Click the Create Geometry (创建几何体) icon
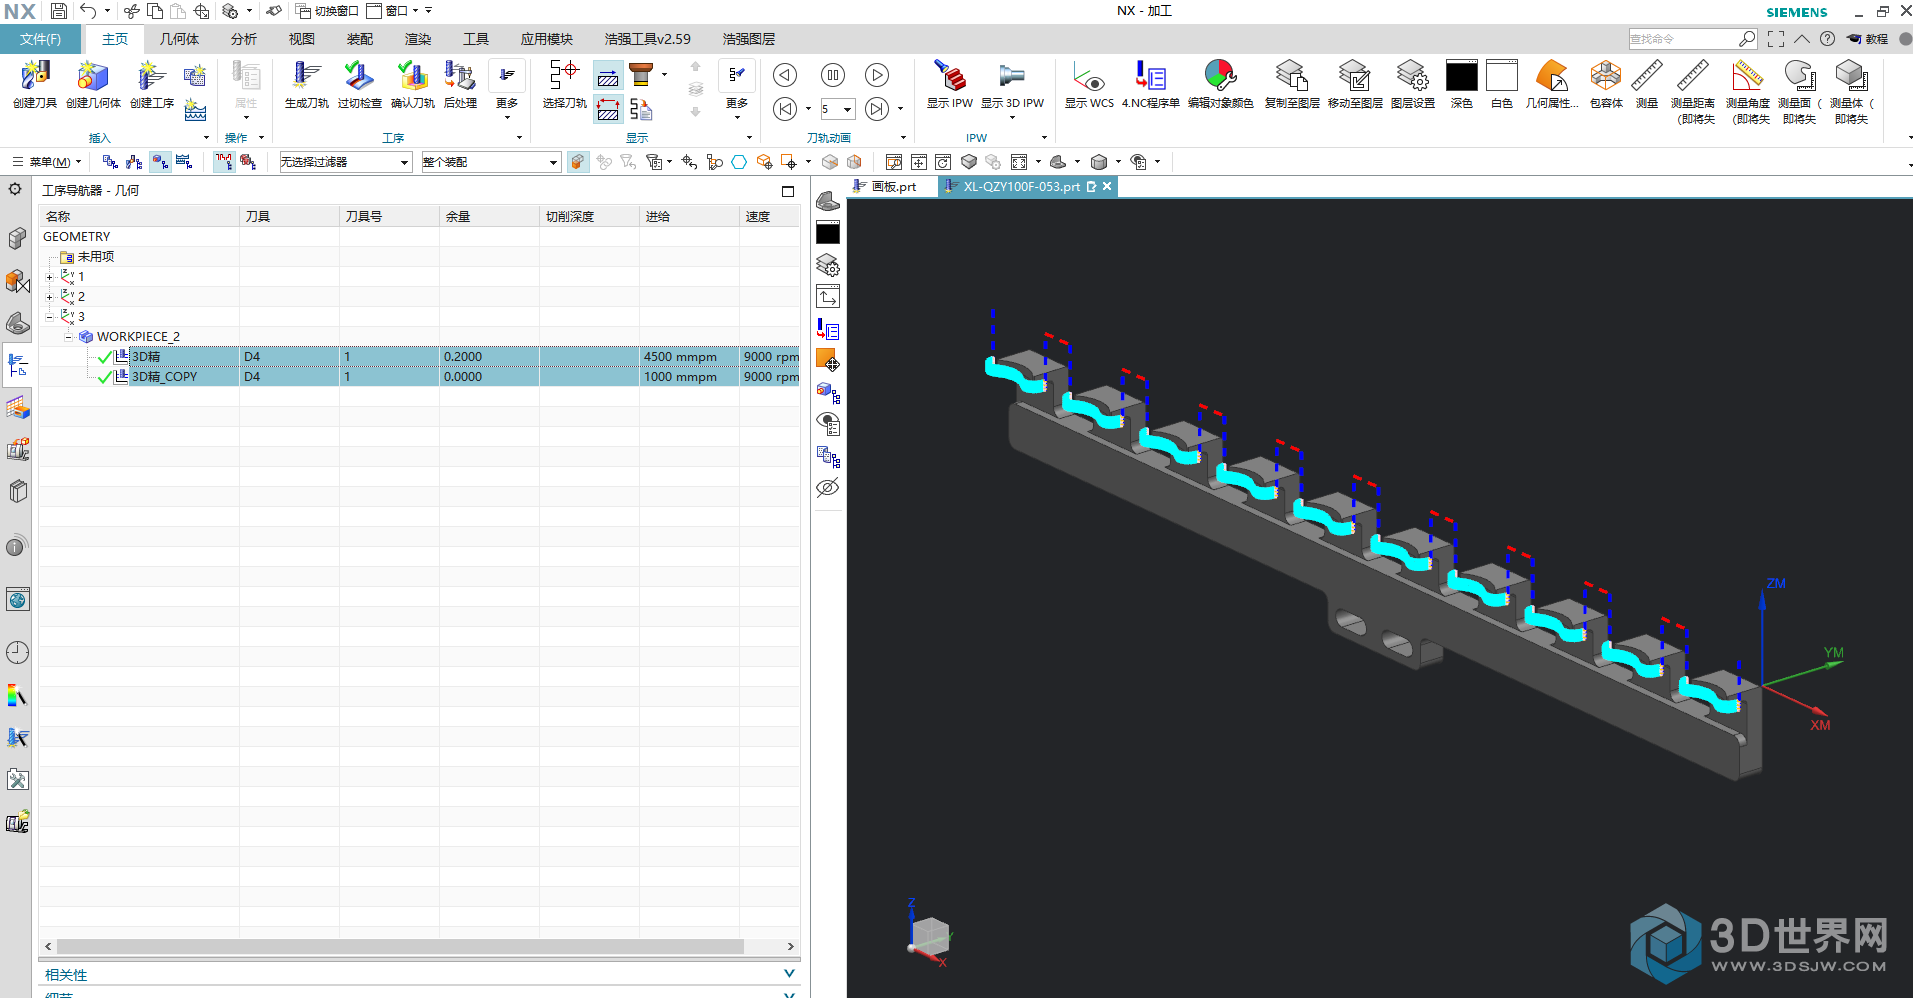 [93, 77]
